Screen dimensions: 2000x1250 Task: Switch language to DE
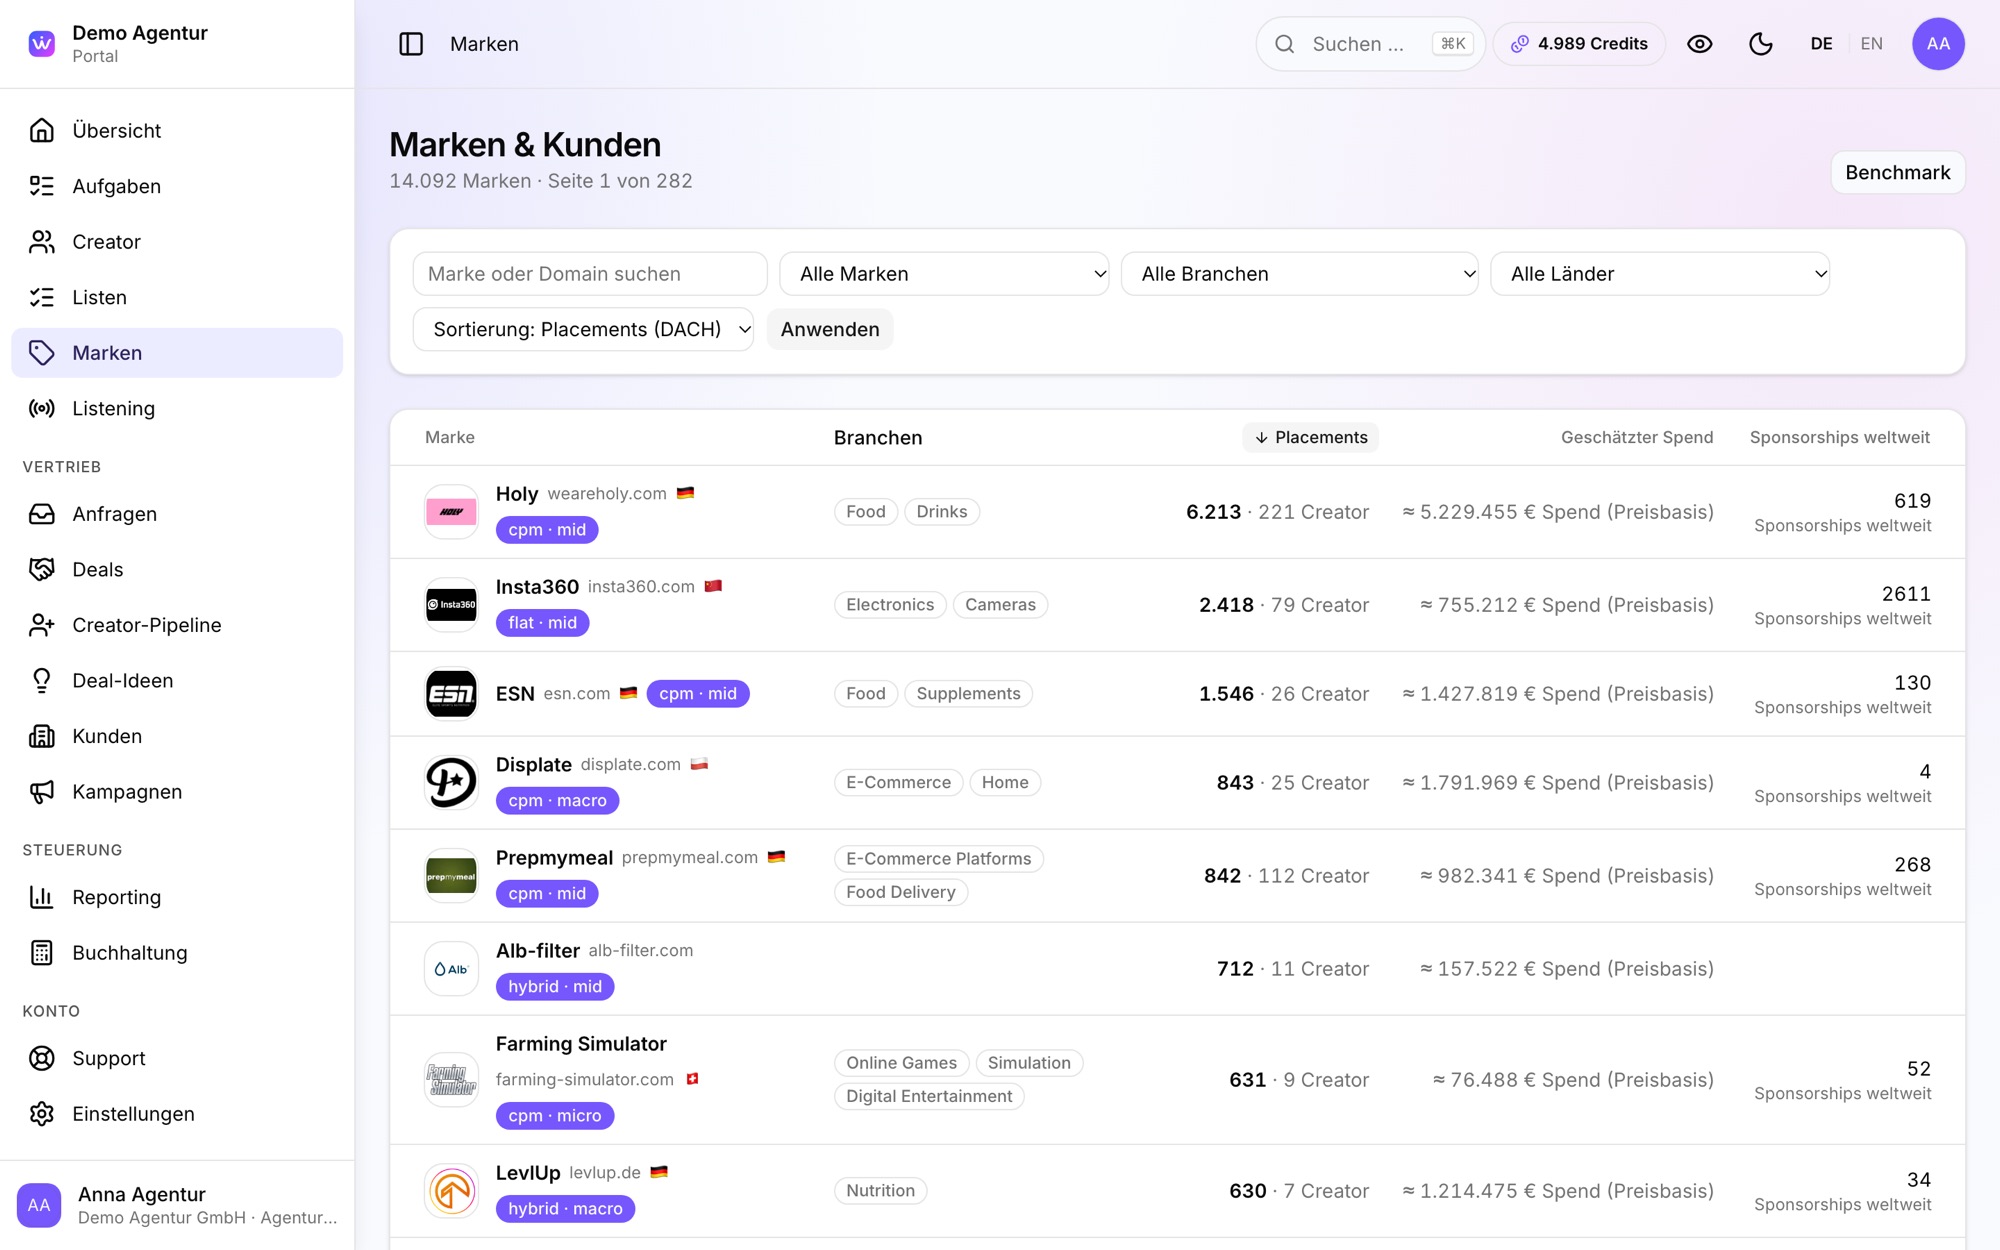[x=1821, y=44]
